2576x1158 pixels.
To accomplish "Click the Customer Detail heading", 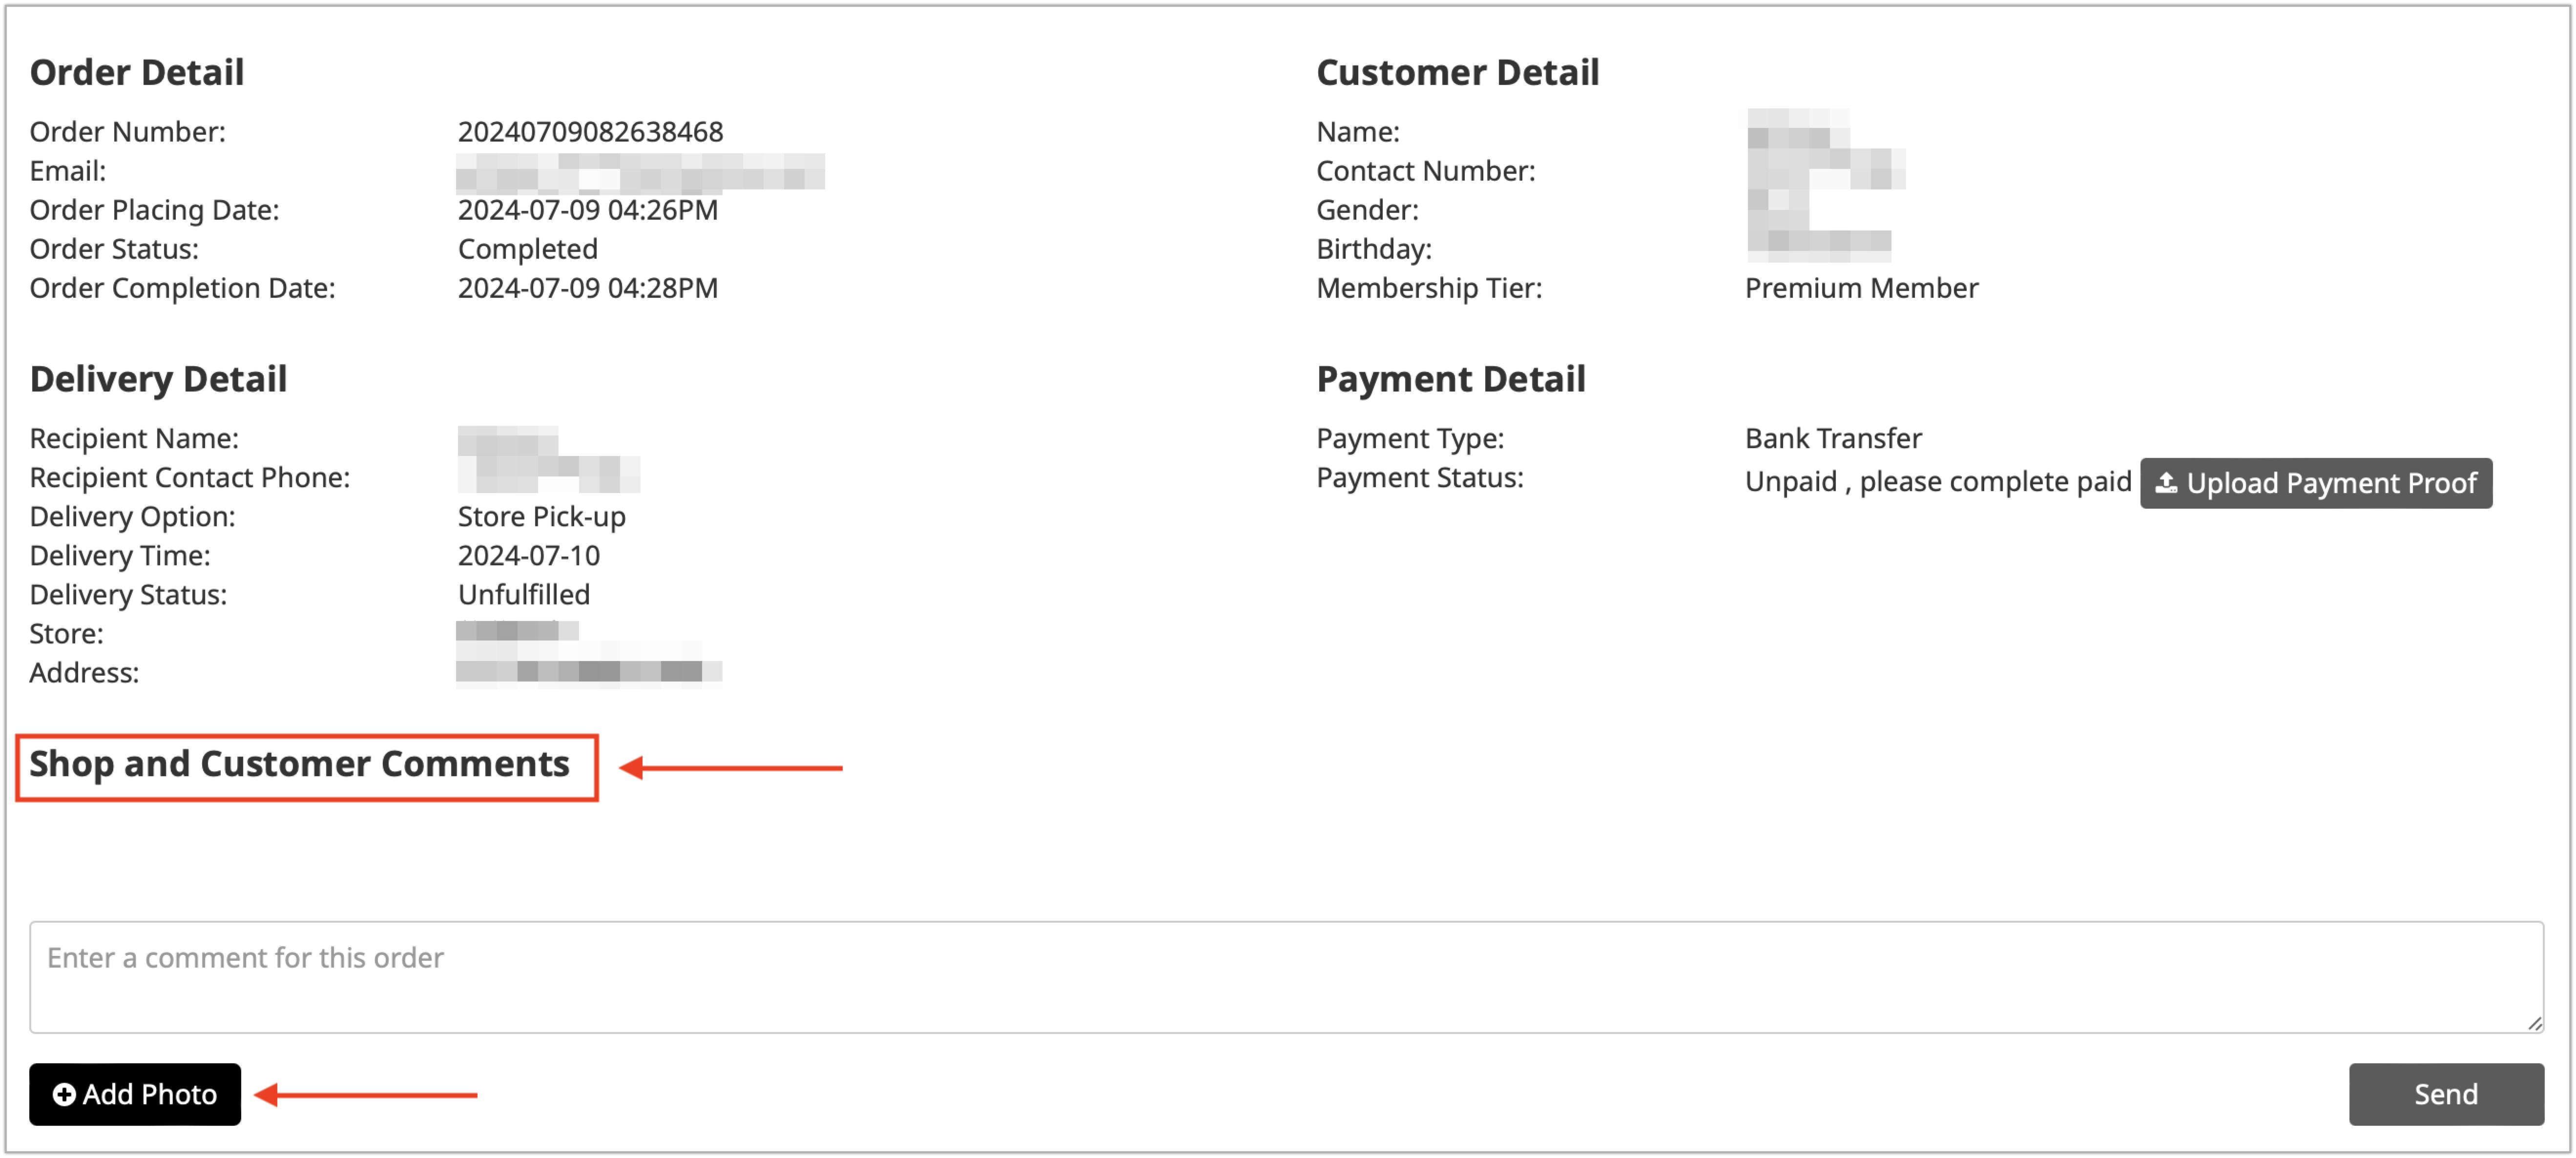I will [x=1457, y=72].
